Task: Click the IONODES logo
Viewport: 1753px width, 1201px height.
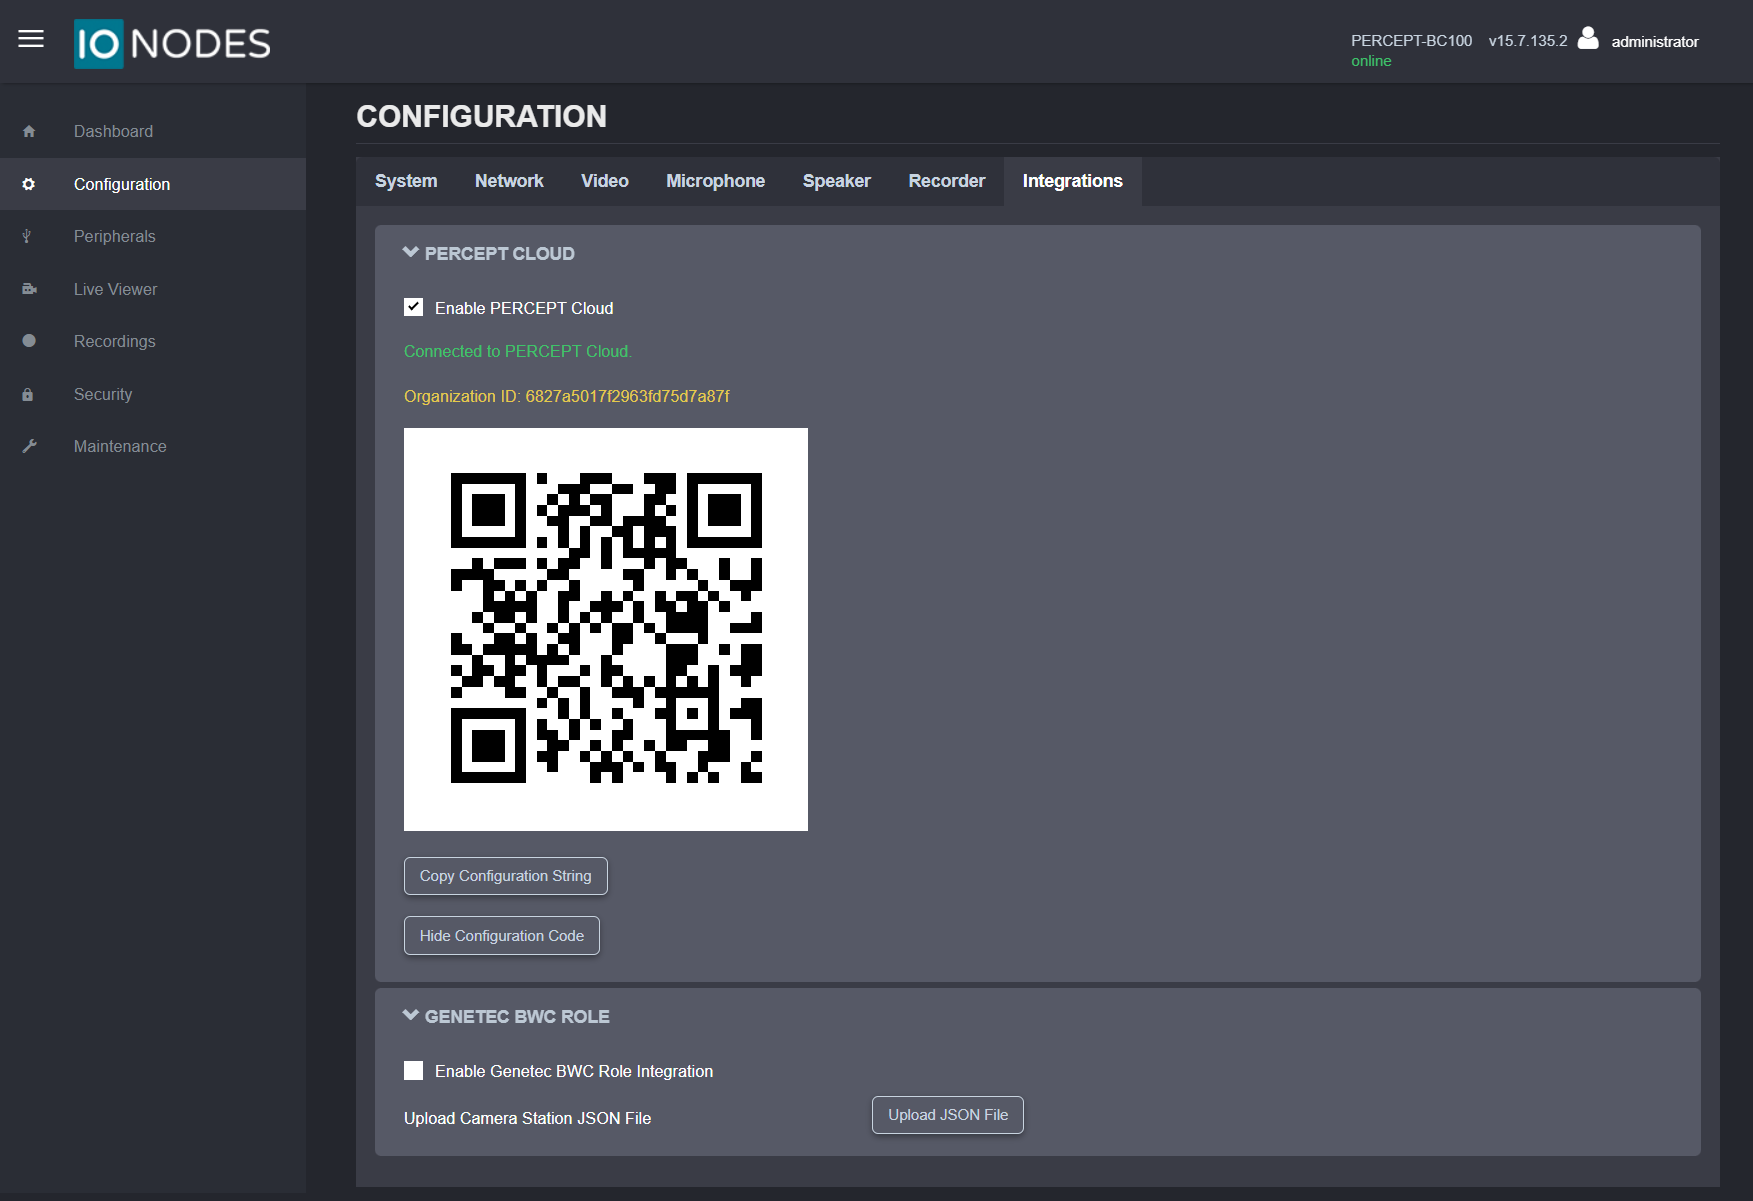Action: pyautogui.click(x=172, y=44)
